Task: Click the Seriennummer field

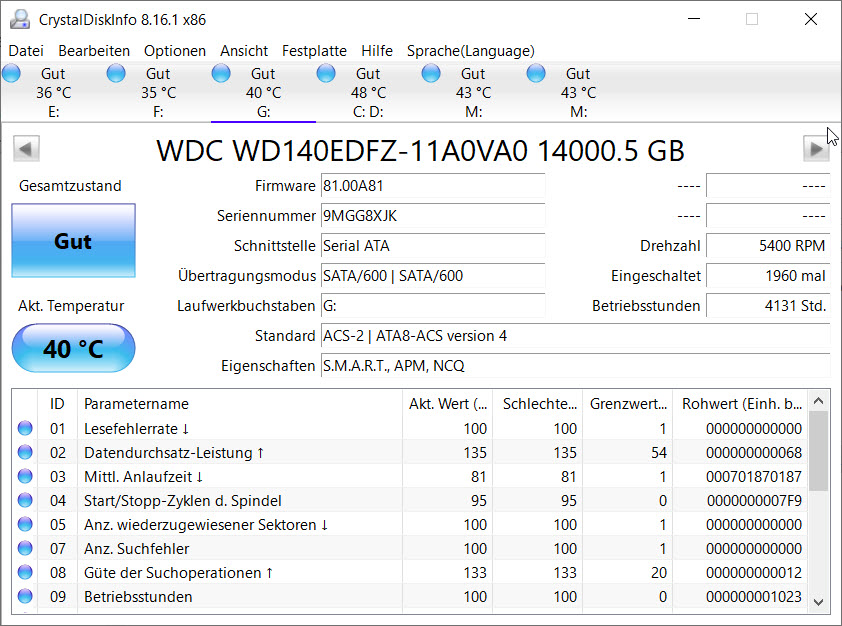Action: tap(432, 216)
